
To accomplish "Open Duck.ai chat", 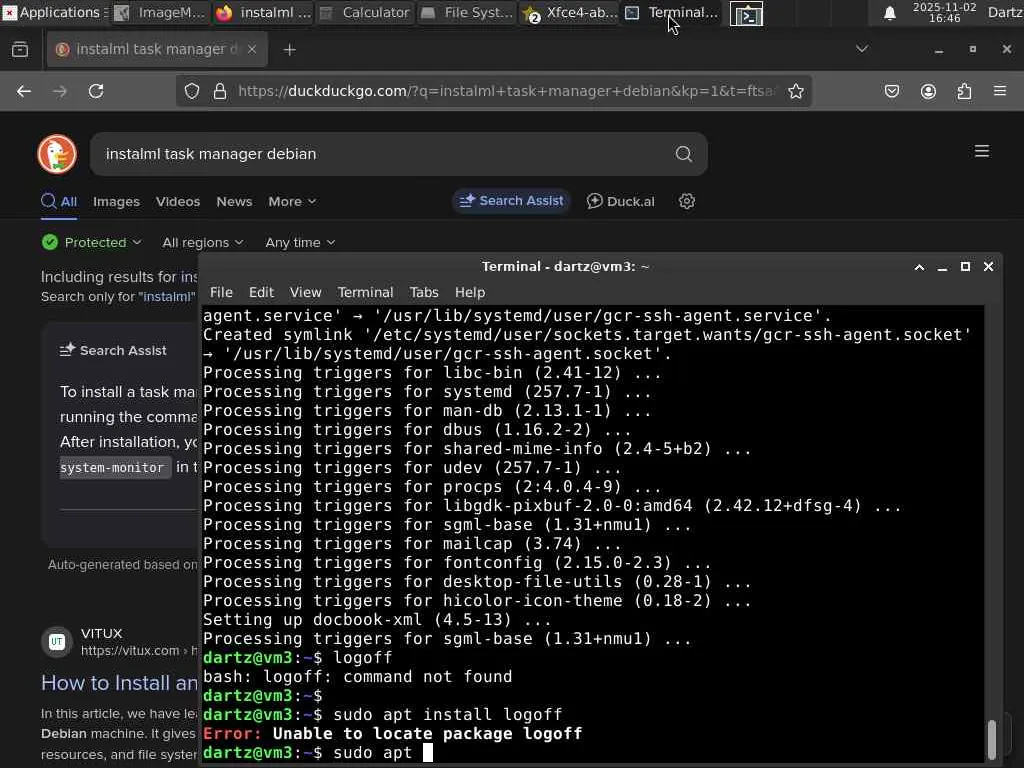I will click(620, 201).
